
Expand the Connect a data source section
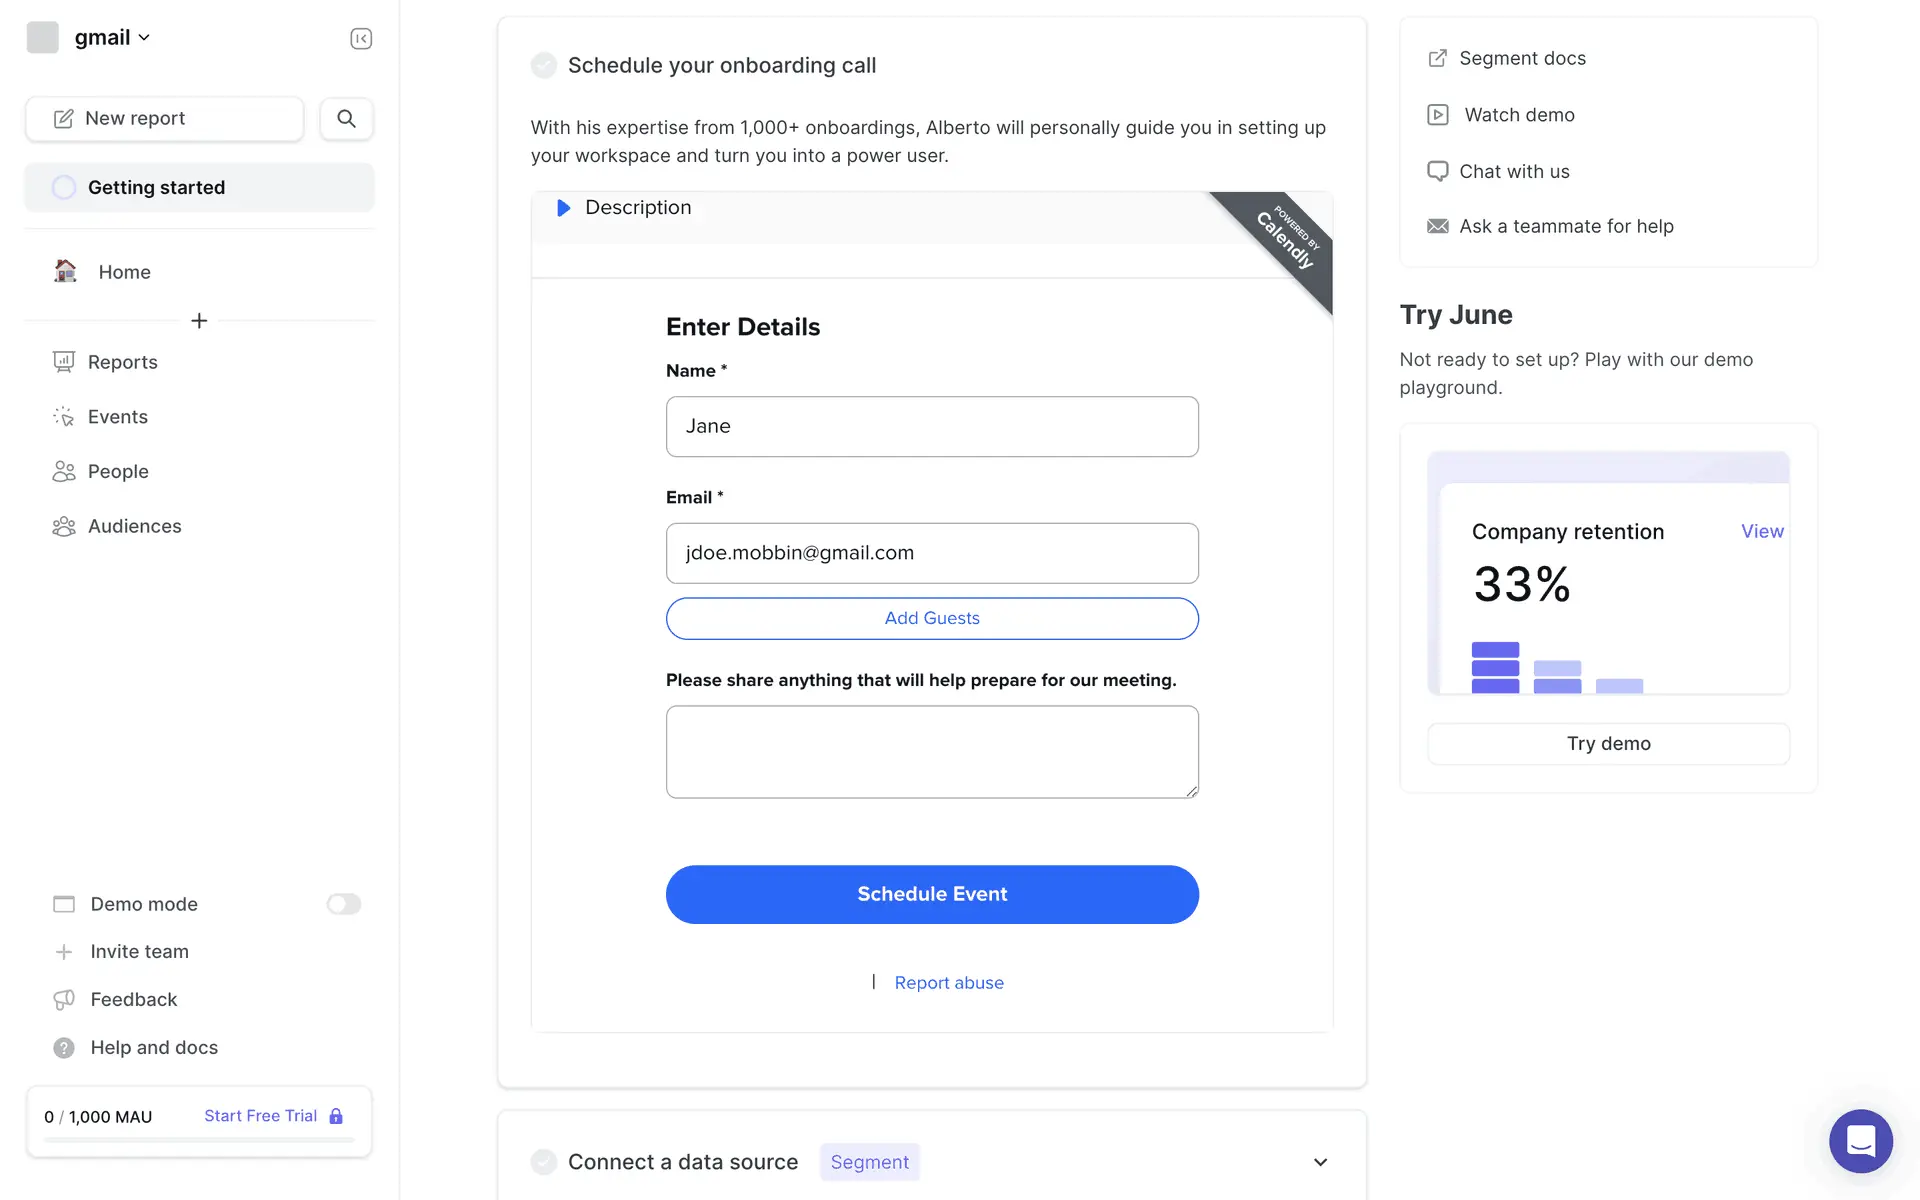pos(1320,1162)
